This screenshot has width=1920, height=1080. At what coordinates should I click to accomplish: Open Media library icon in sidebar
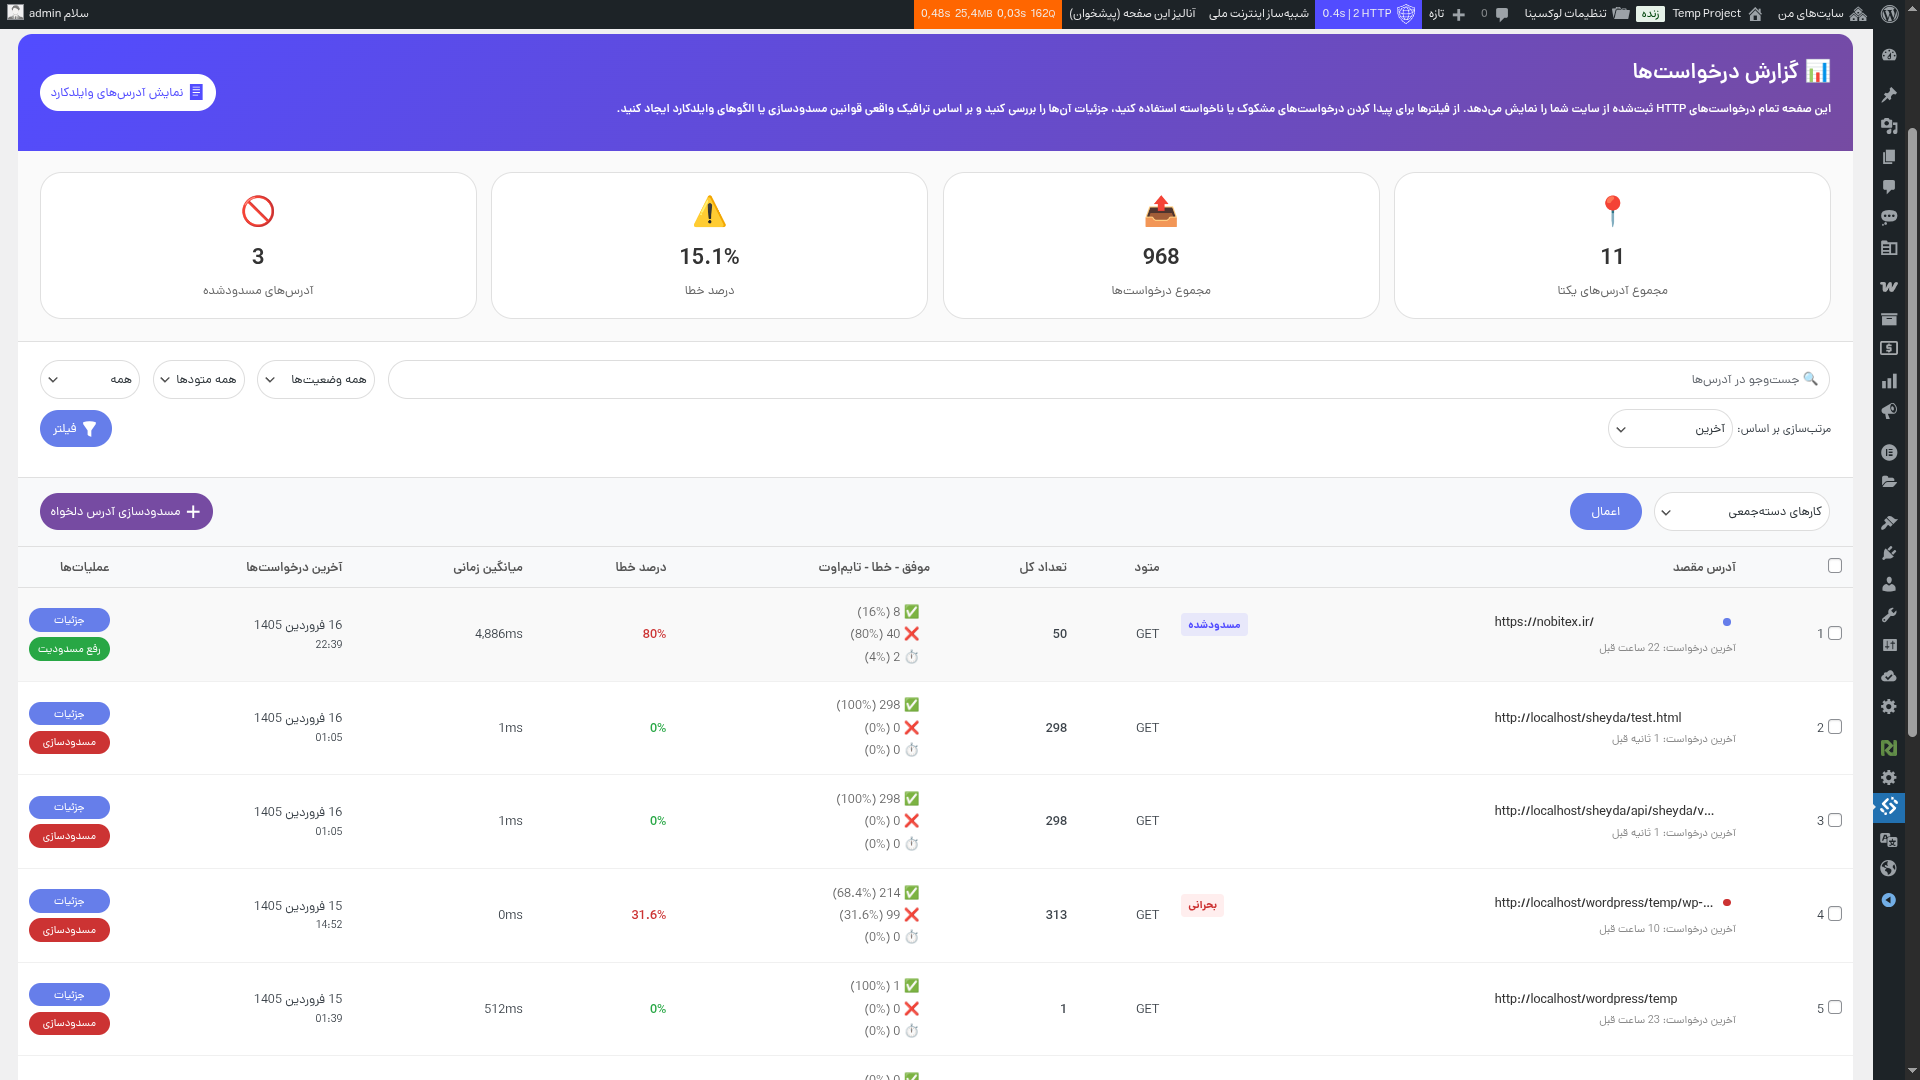1889,126
